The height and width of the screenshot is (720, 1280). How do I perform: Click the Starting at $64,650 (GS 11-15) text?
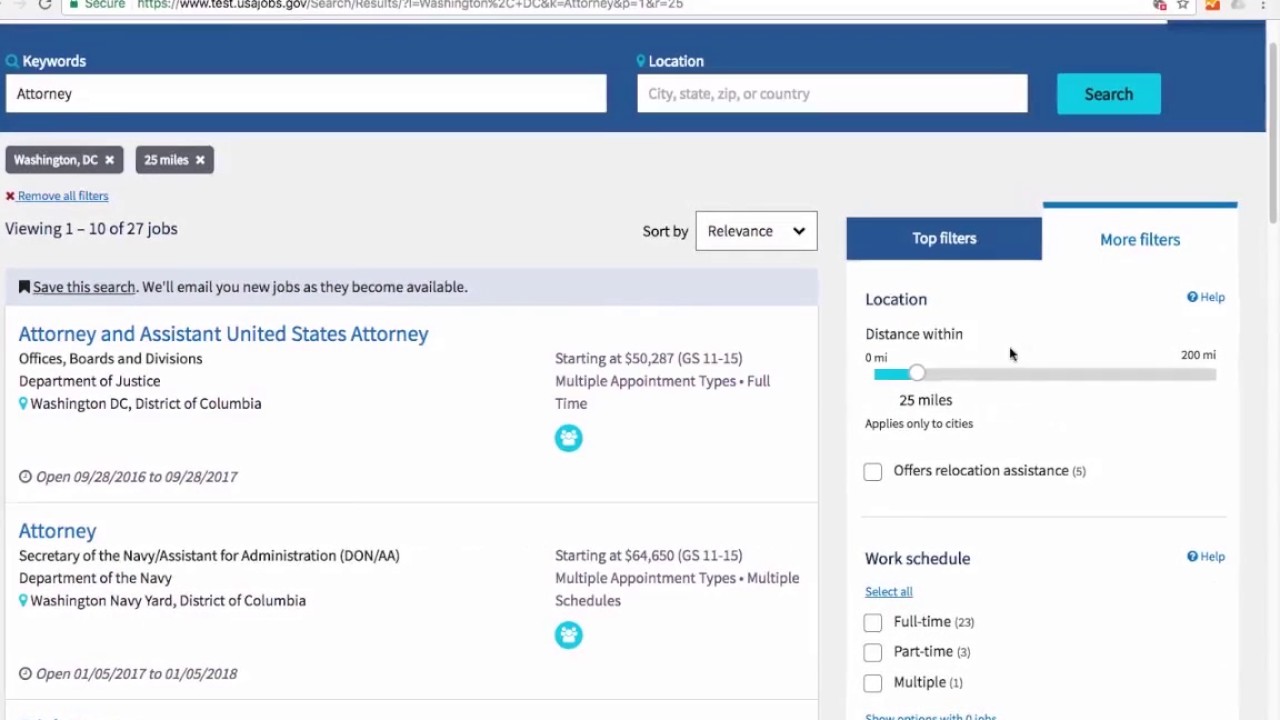649,555
